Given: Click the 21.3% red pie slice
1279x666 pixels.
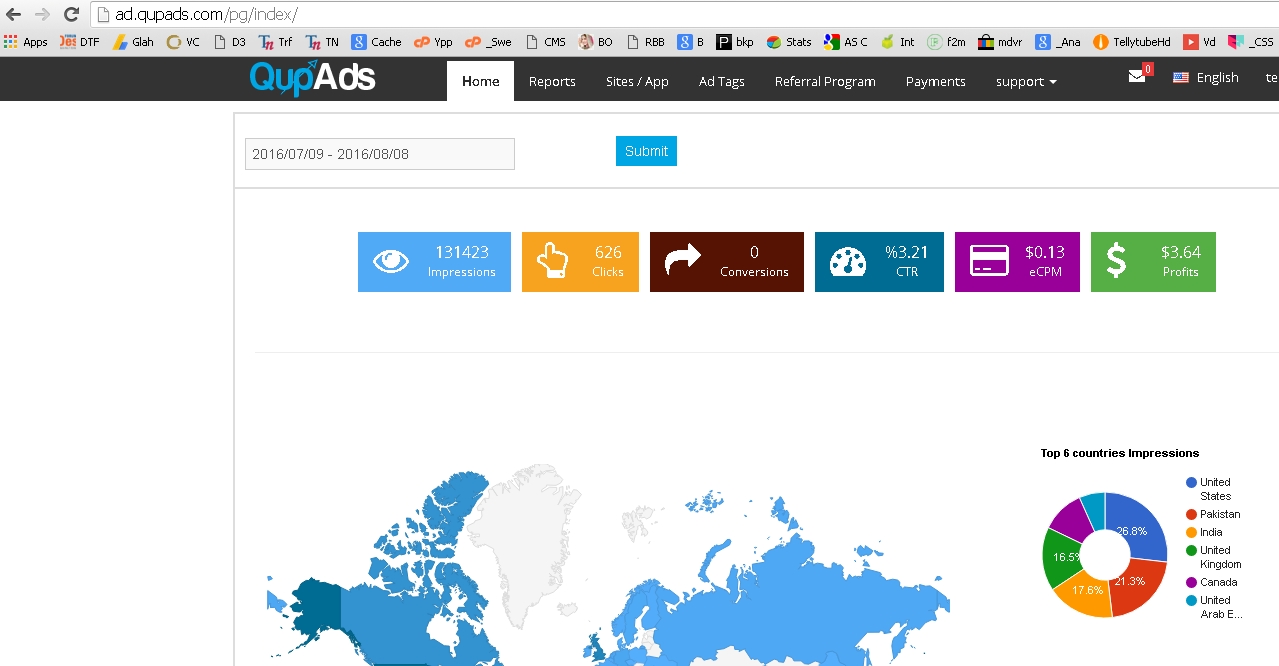Looking at the screenshot, I should [1136, 588].
